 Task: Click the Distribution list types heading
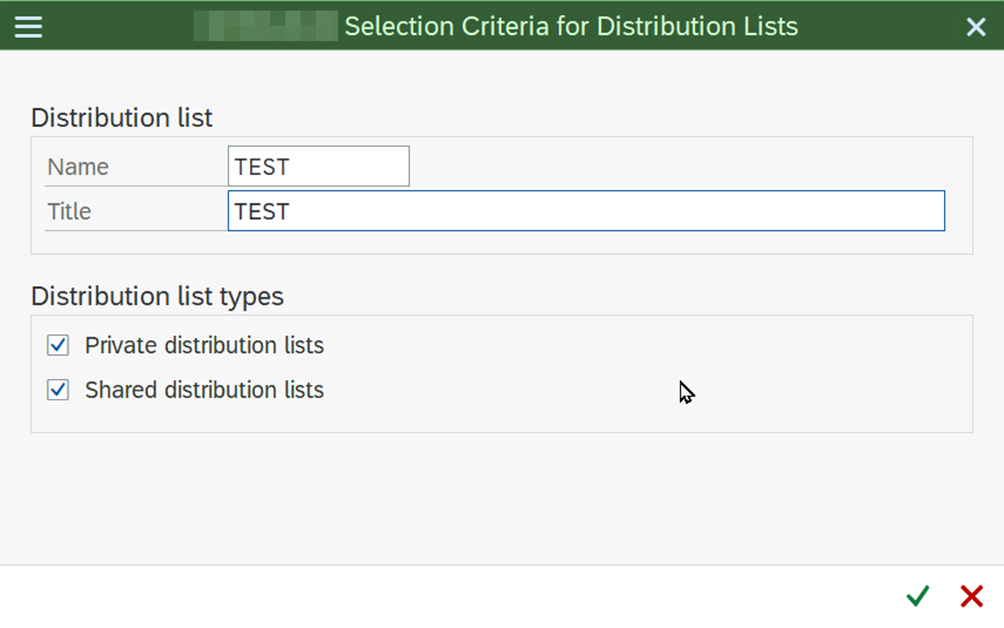click(x=157, y=296)
